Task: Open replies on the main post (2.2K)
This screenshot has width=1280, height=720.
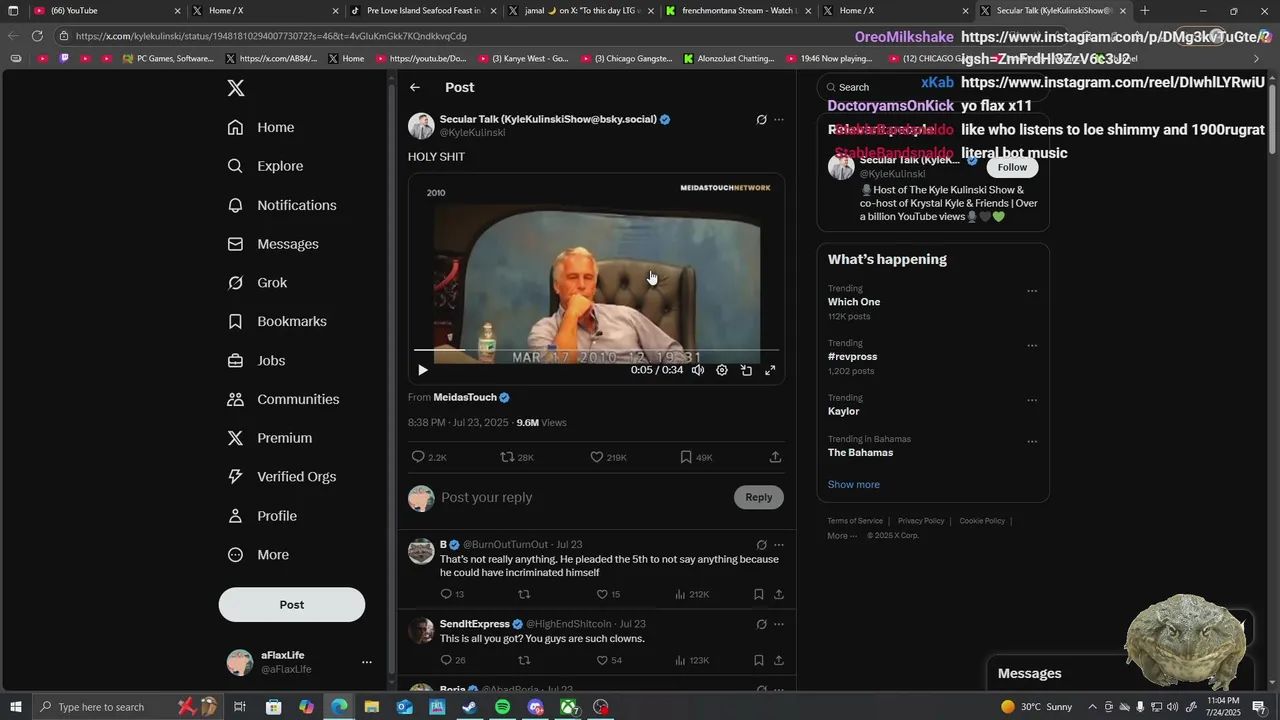Action: (x=429, y=457)
